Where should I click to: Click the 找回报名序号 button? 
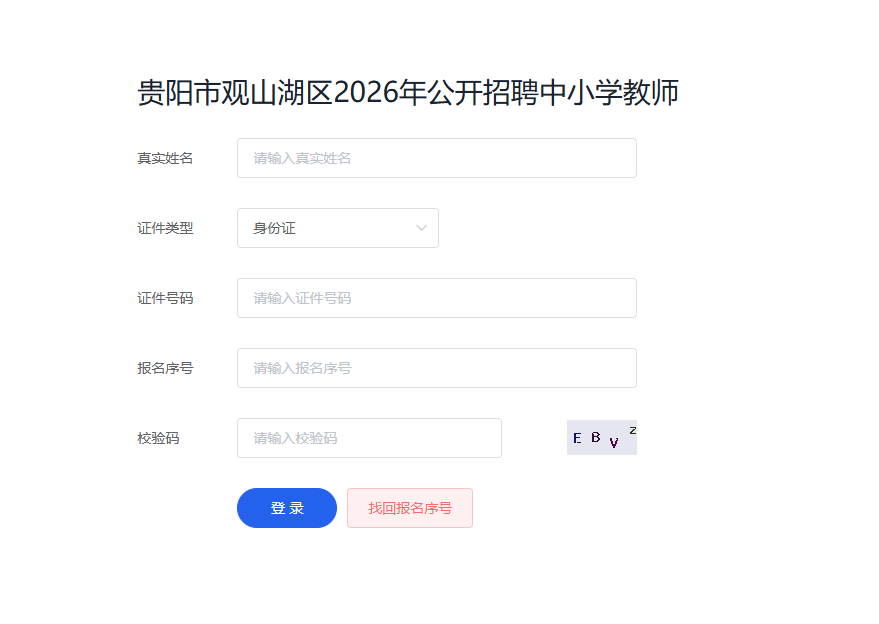click(x=409, y=508)
